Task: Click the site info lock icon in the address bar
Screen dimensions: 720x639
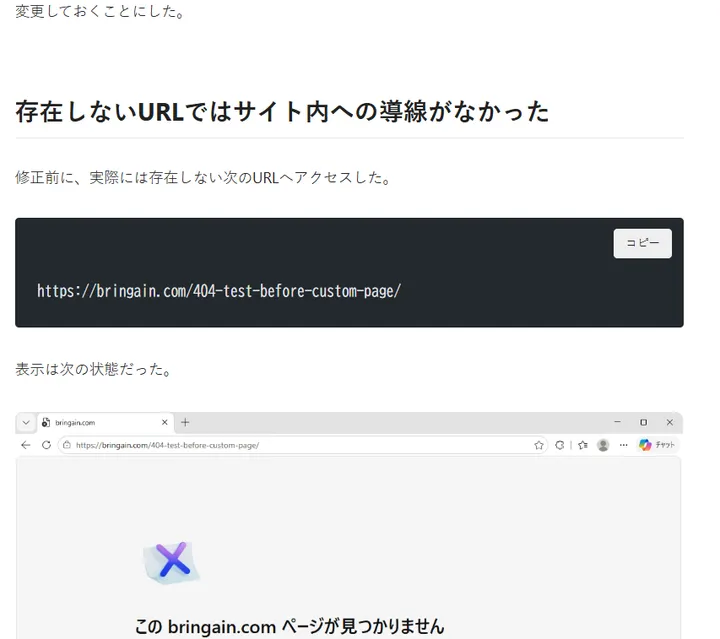Action: tap(67, 445)
